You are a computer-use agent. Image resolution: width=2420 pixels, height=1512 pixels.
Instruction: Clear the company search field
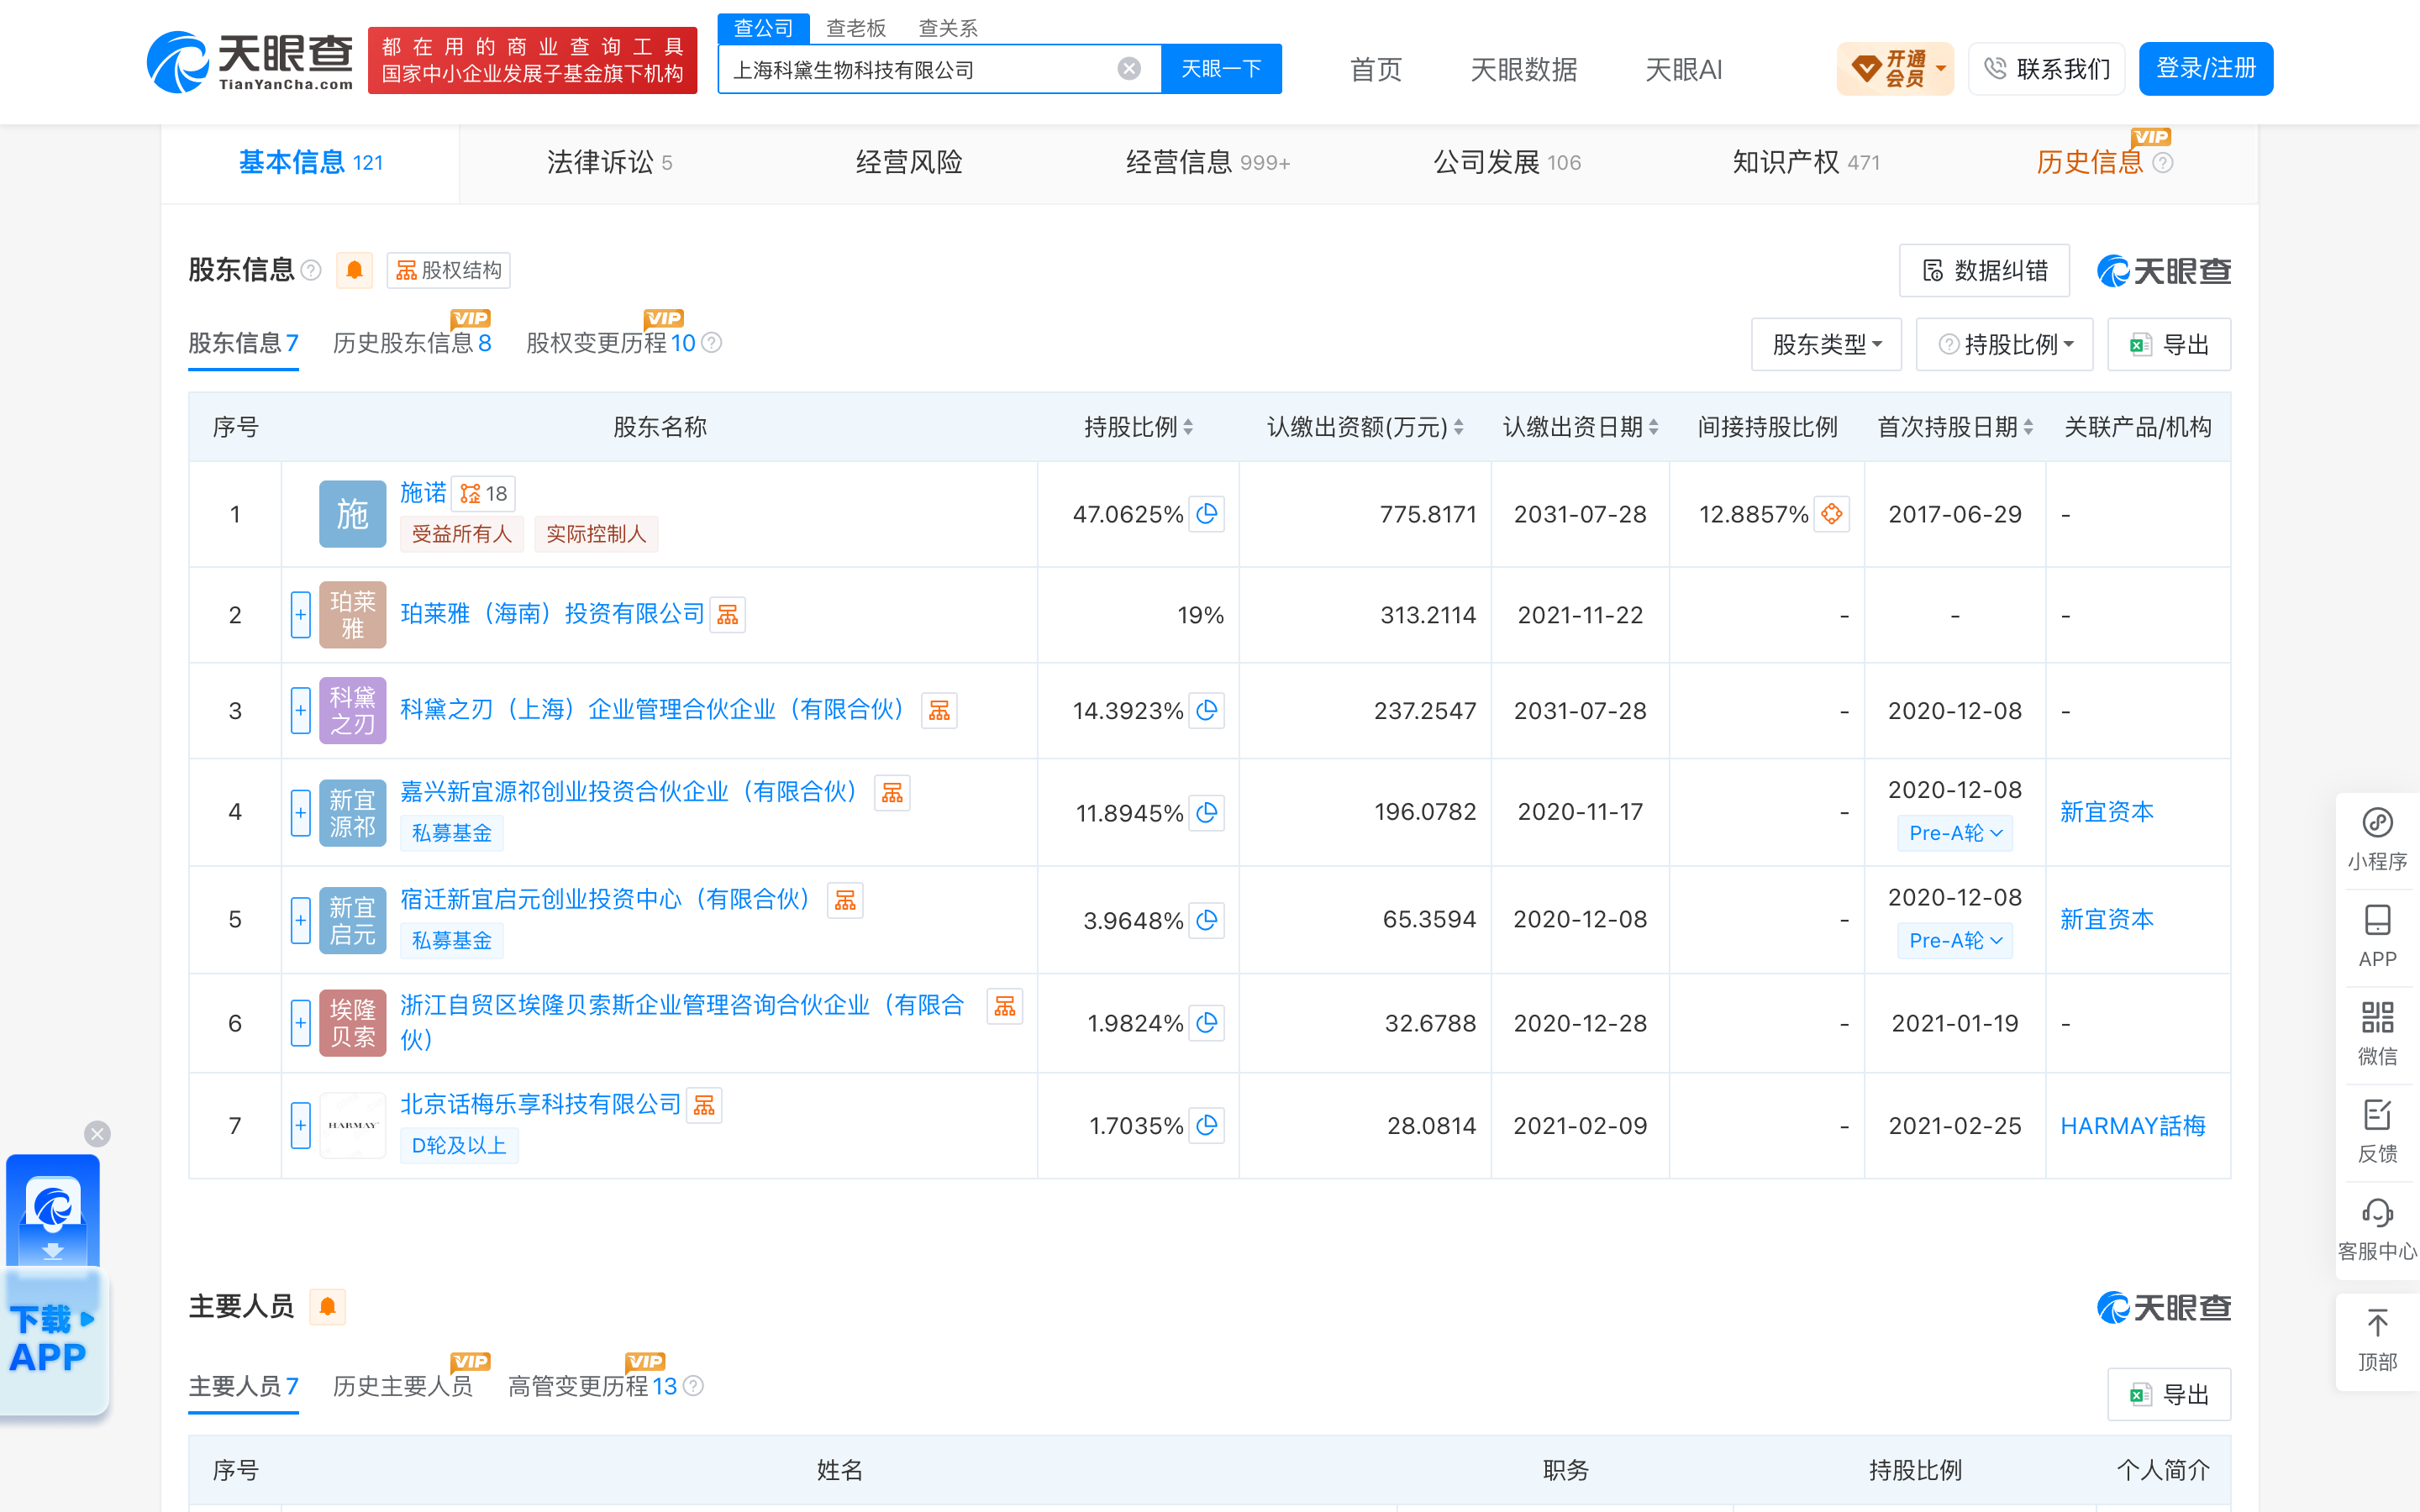1128,69
